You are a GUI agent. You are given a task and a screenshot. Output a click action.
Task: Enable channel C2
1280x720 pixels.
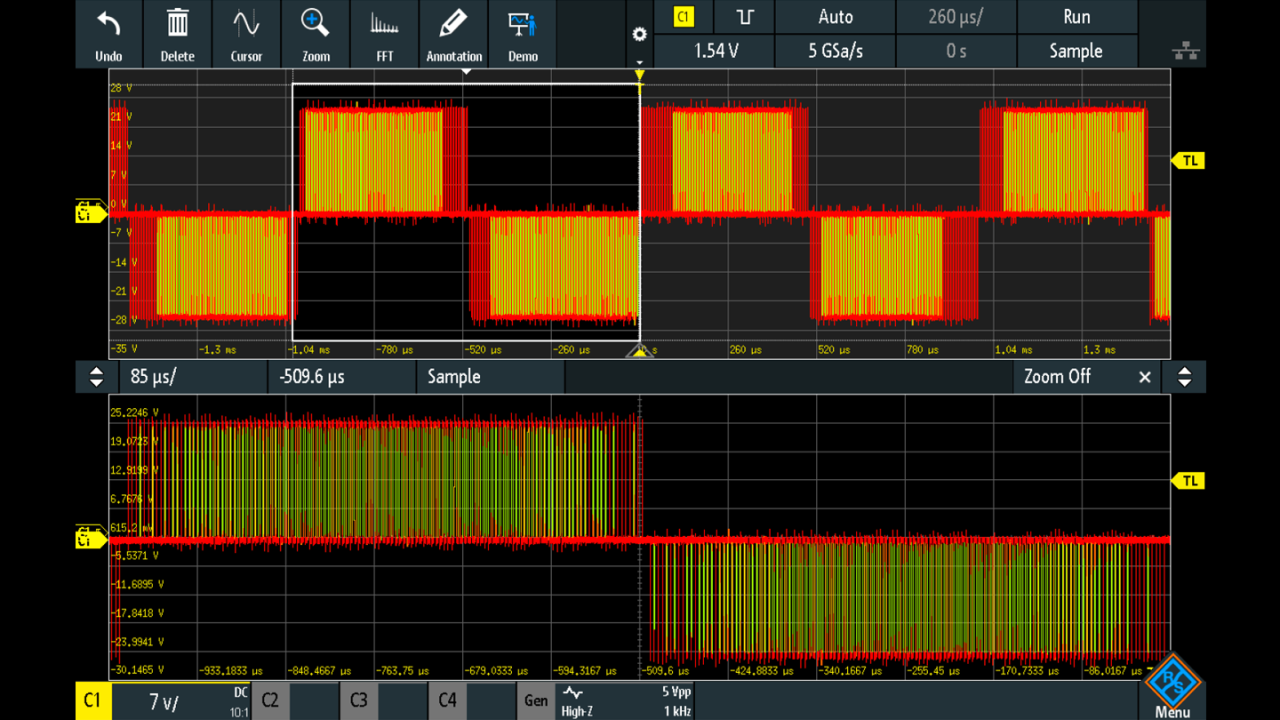(270, 701)
